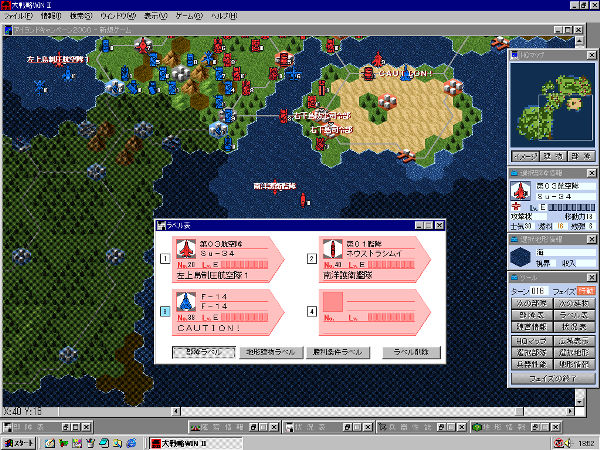Toggle the 建物 view in the HQ map panel
Image resolution: width=600 pixels, height=450 pixels.
pyautogui.click(x=553, y=156)
